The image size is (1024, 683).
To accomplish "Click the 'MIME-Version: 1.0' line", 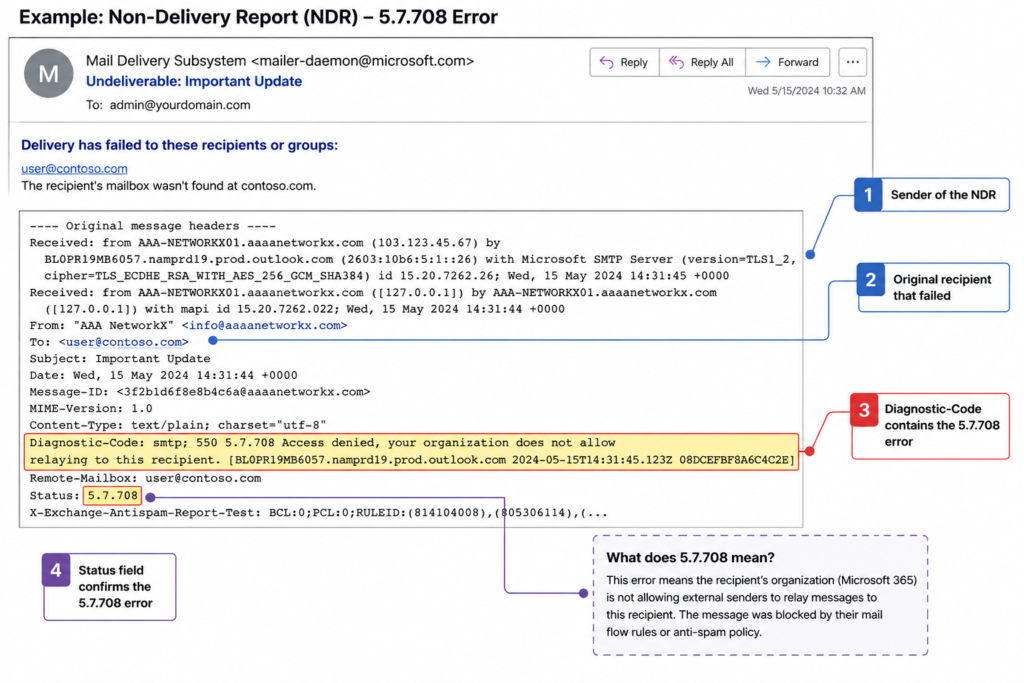I will pyautogui.click(x=91, y=408).
